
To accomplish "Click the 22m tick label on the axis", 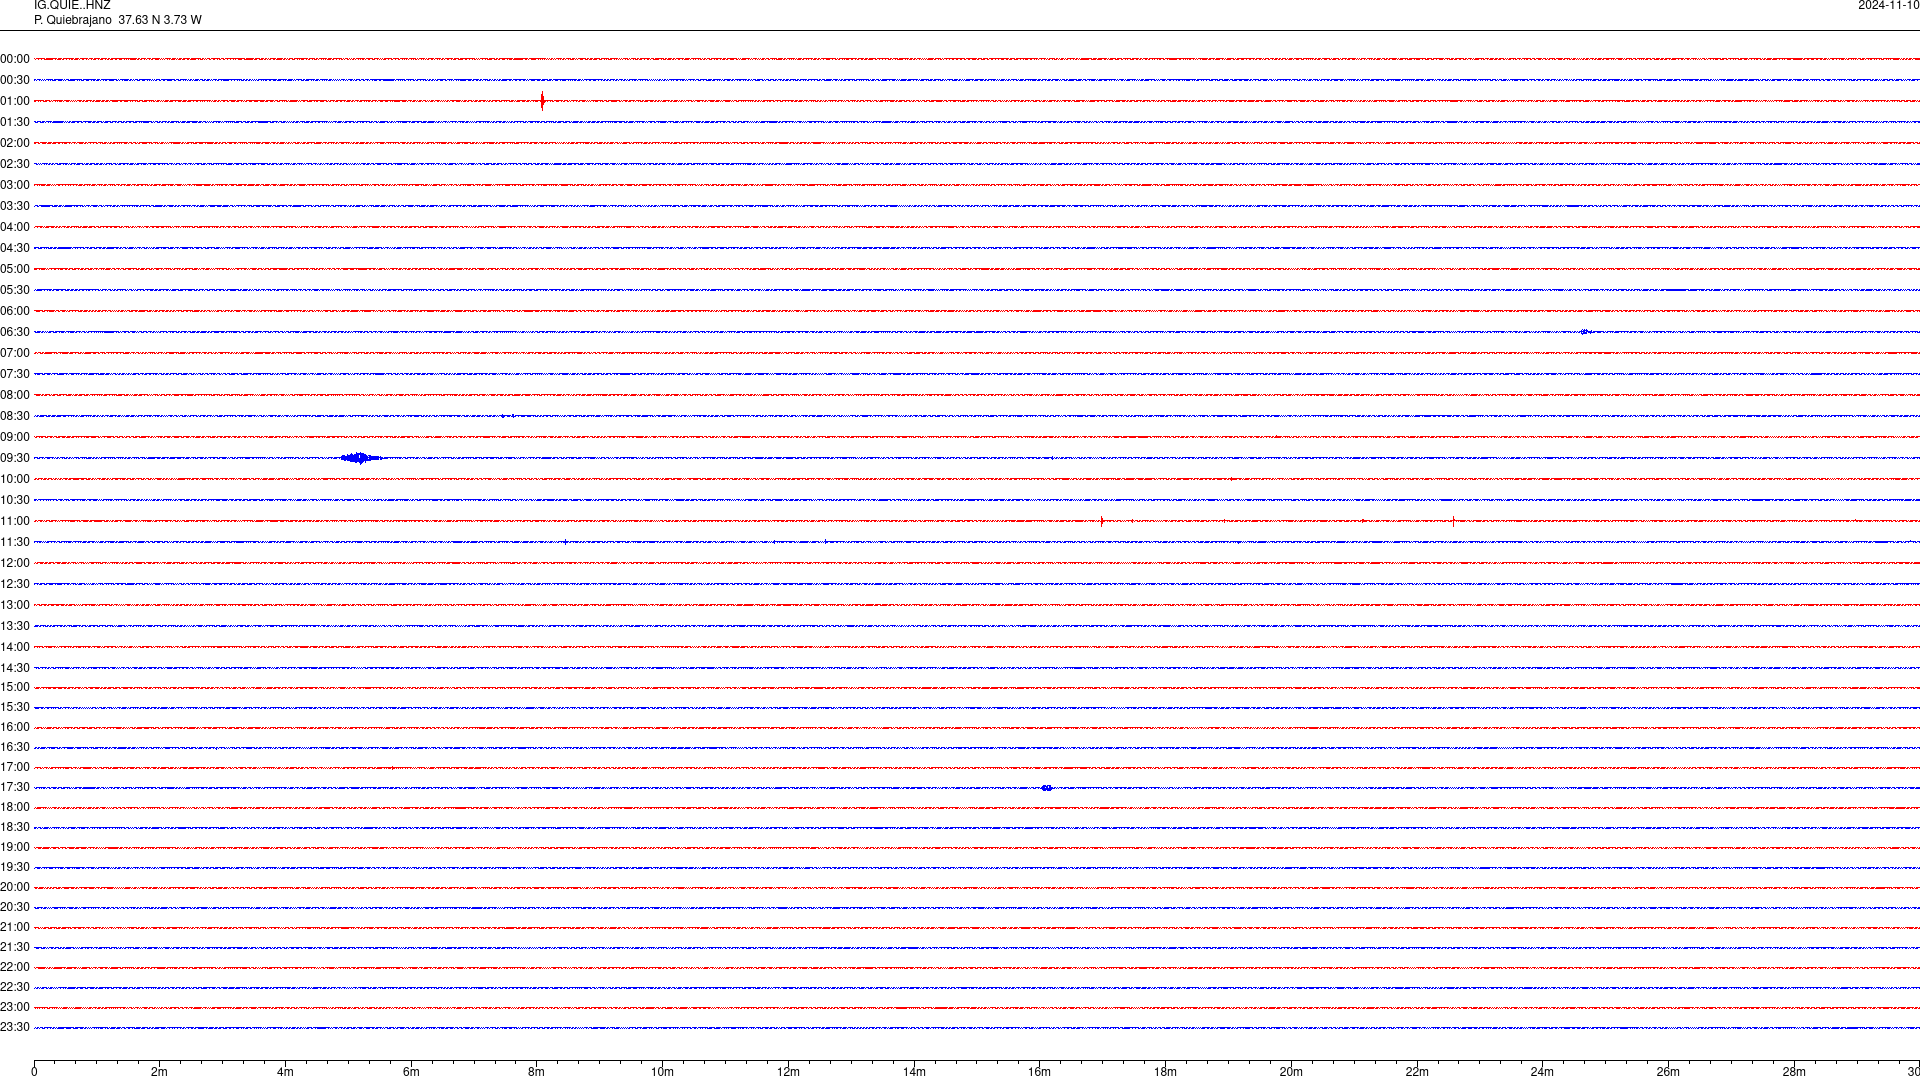I will [x=1417, y=1072].
